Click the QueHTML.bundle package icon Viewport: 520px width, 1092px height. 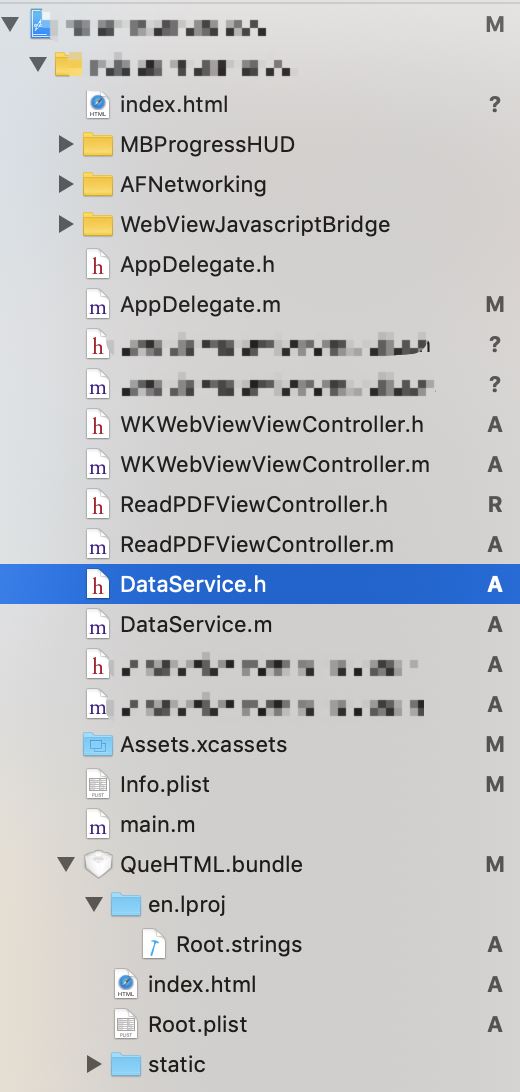(x=97, y=865)
